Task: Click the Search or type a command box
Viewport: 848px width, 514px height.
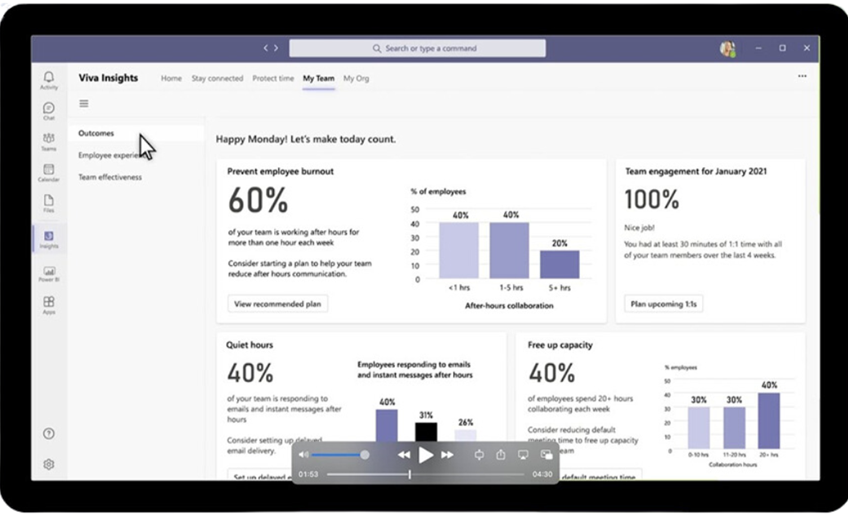Action: tap(418, 48)
